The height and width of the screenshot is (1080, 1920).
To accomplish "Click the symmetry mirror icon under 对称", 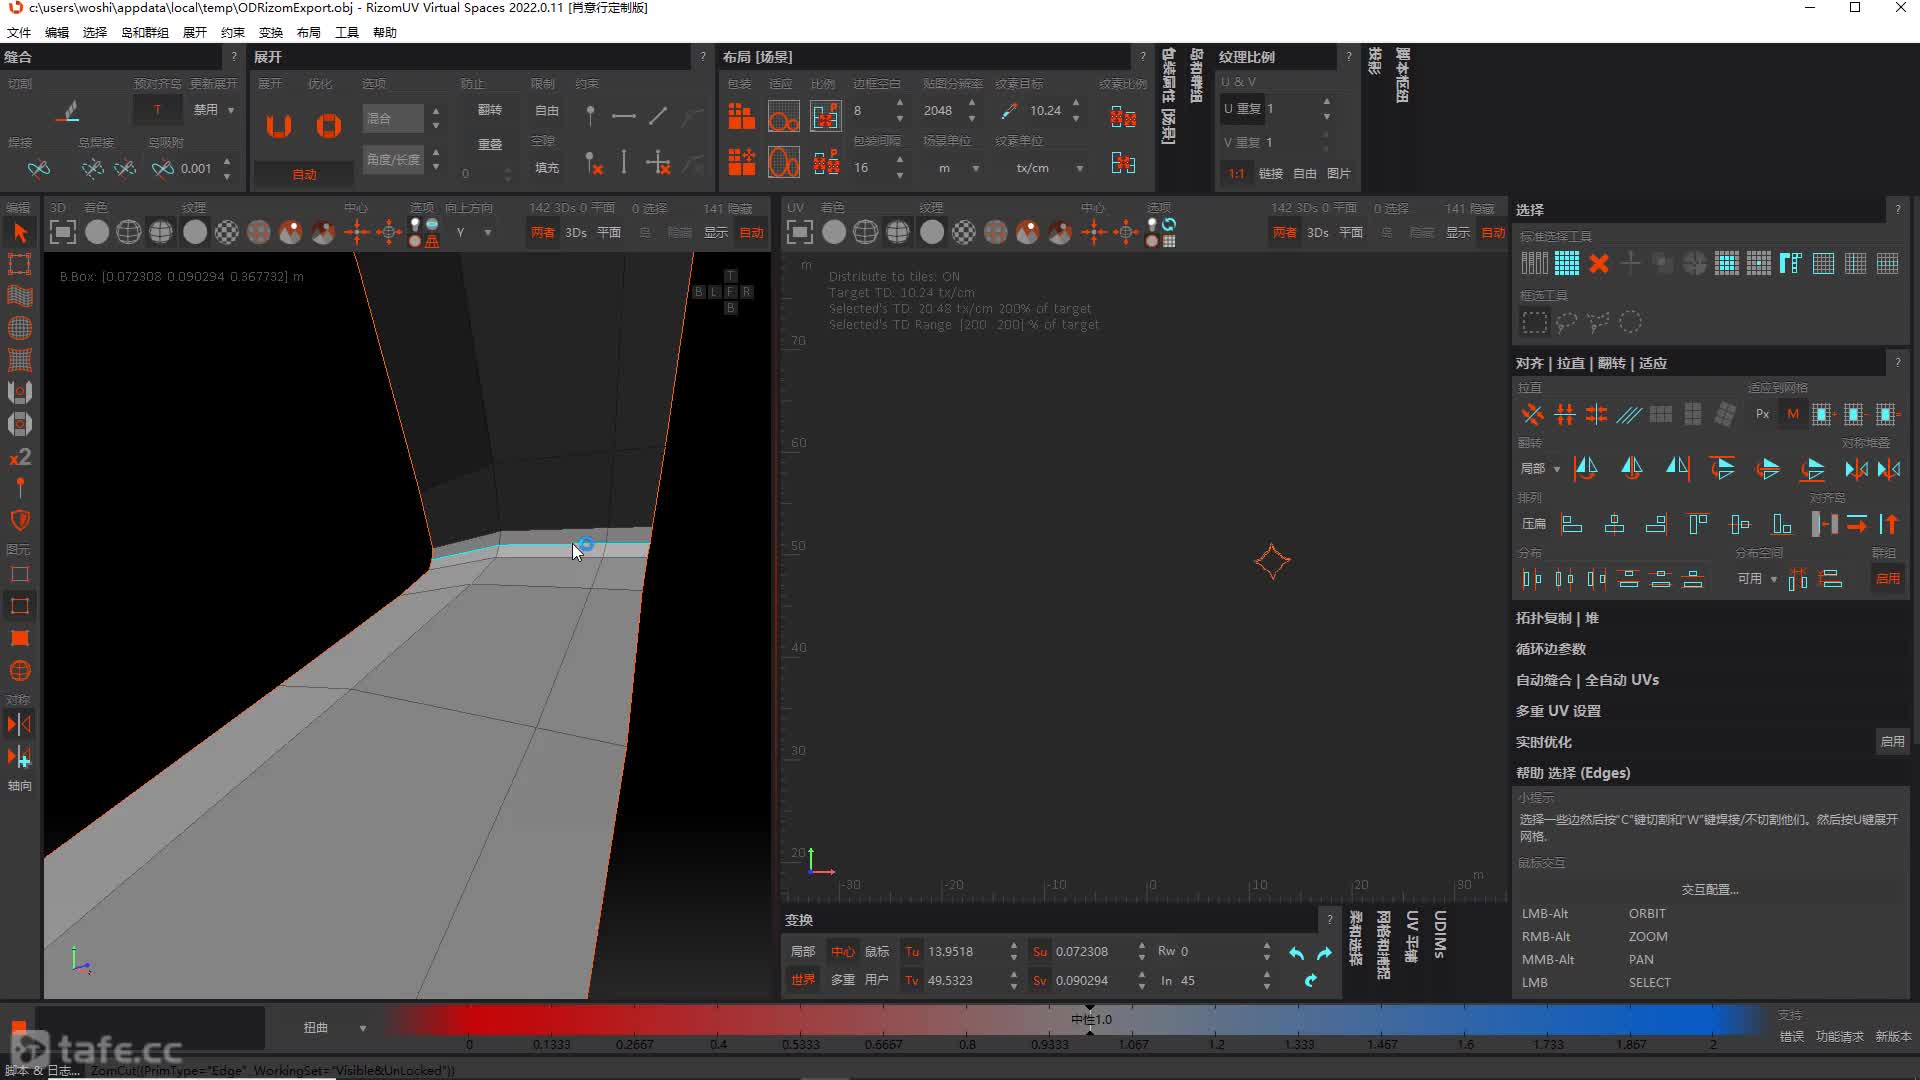I will coord(19,724).
